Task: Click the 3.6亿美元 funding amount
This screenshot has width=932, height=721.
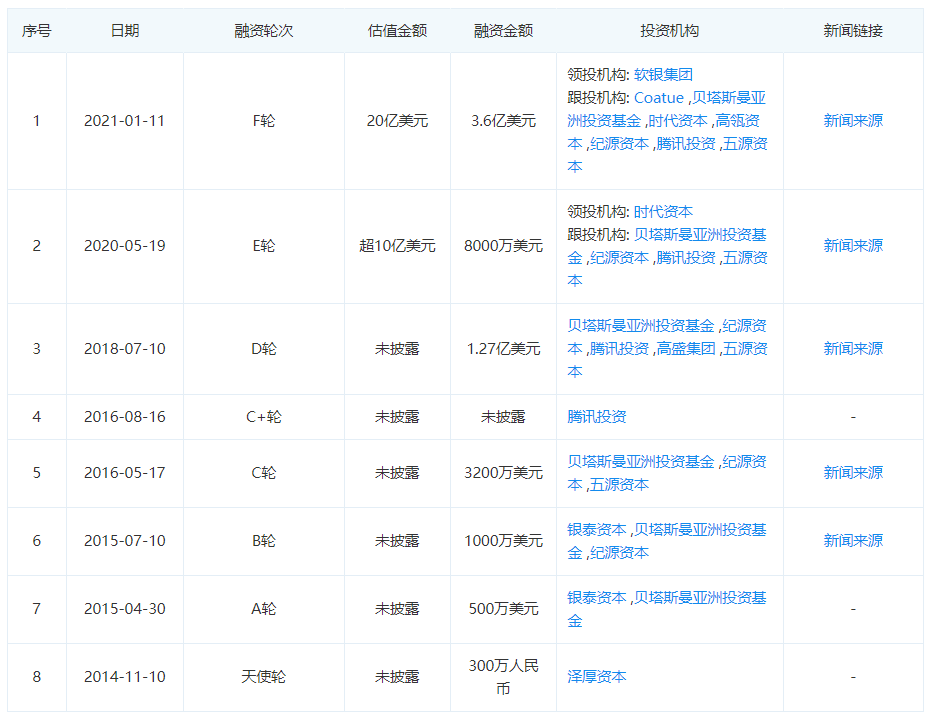Action: [x=503, y=121]
